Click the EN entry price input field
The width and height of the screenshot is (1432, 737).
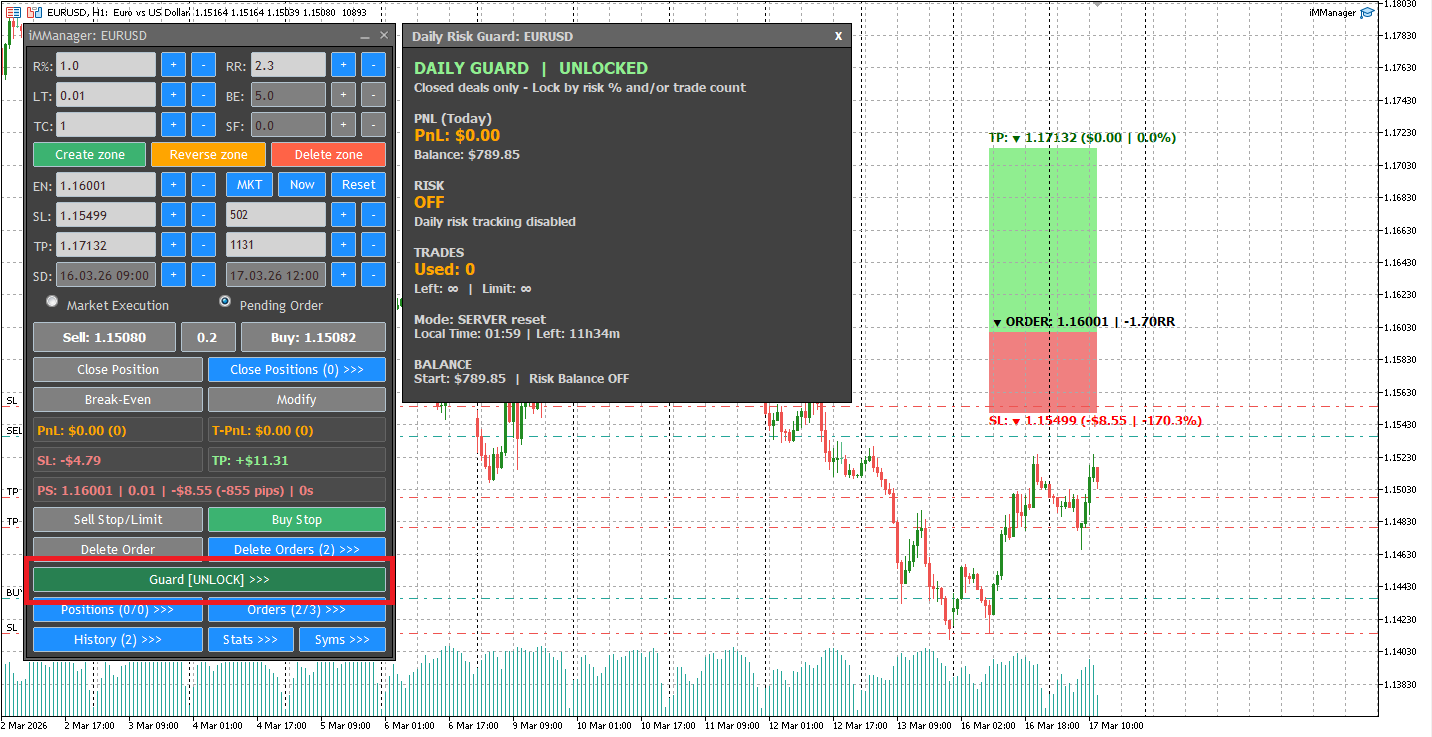pyautogui.click(x=106, y=184)
